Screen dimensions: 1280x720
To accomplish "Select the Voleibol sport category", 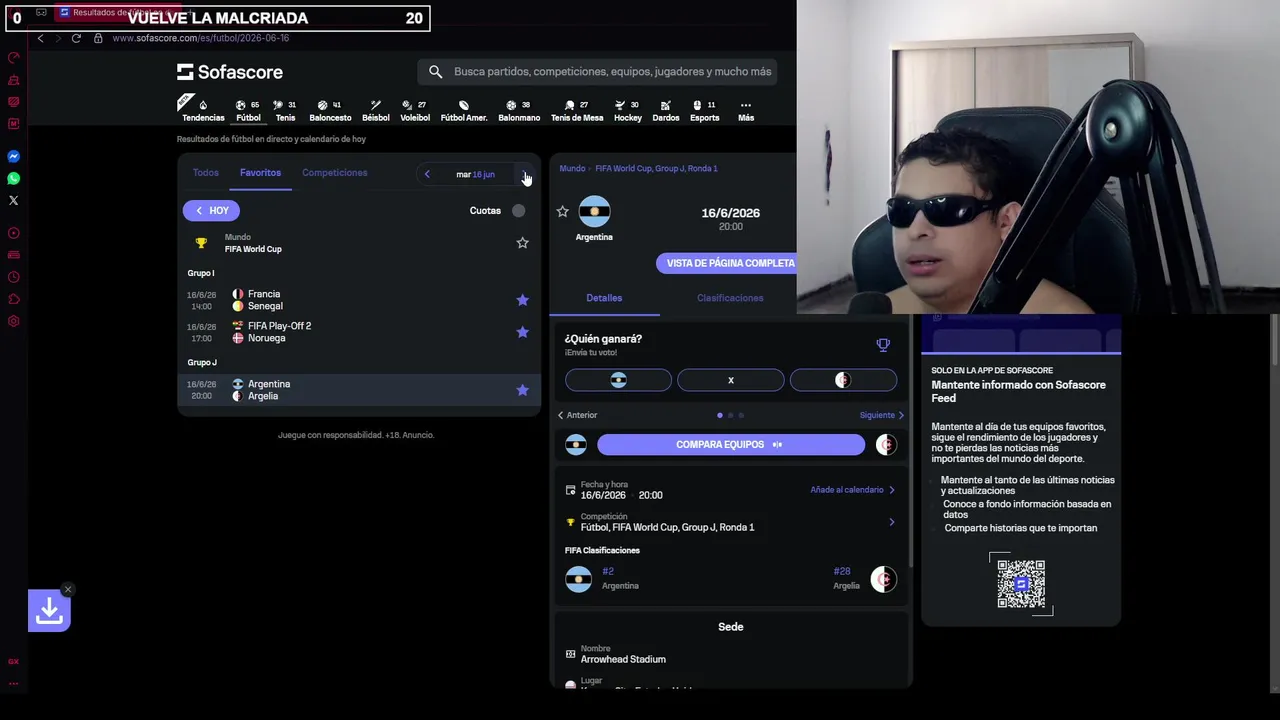I will click(x=415, y=110).
